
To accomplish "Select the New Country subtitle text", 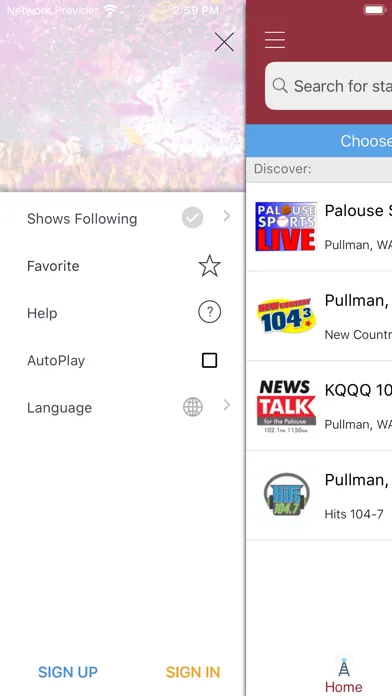I will 358,335.
